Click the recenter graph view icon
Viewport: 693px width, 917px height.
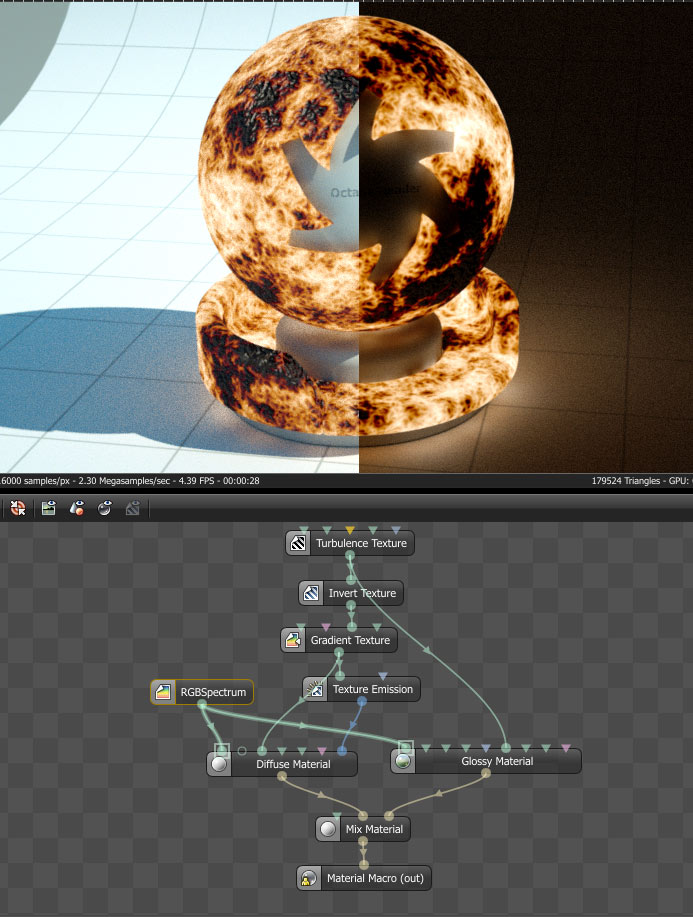click(18, 508)
